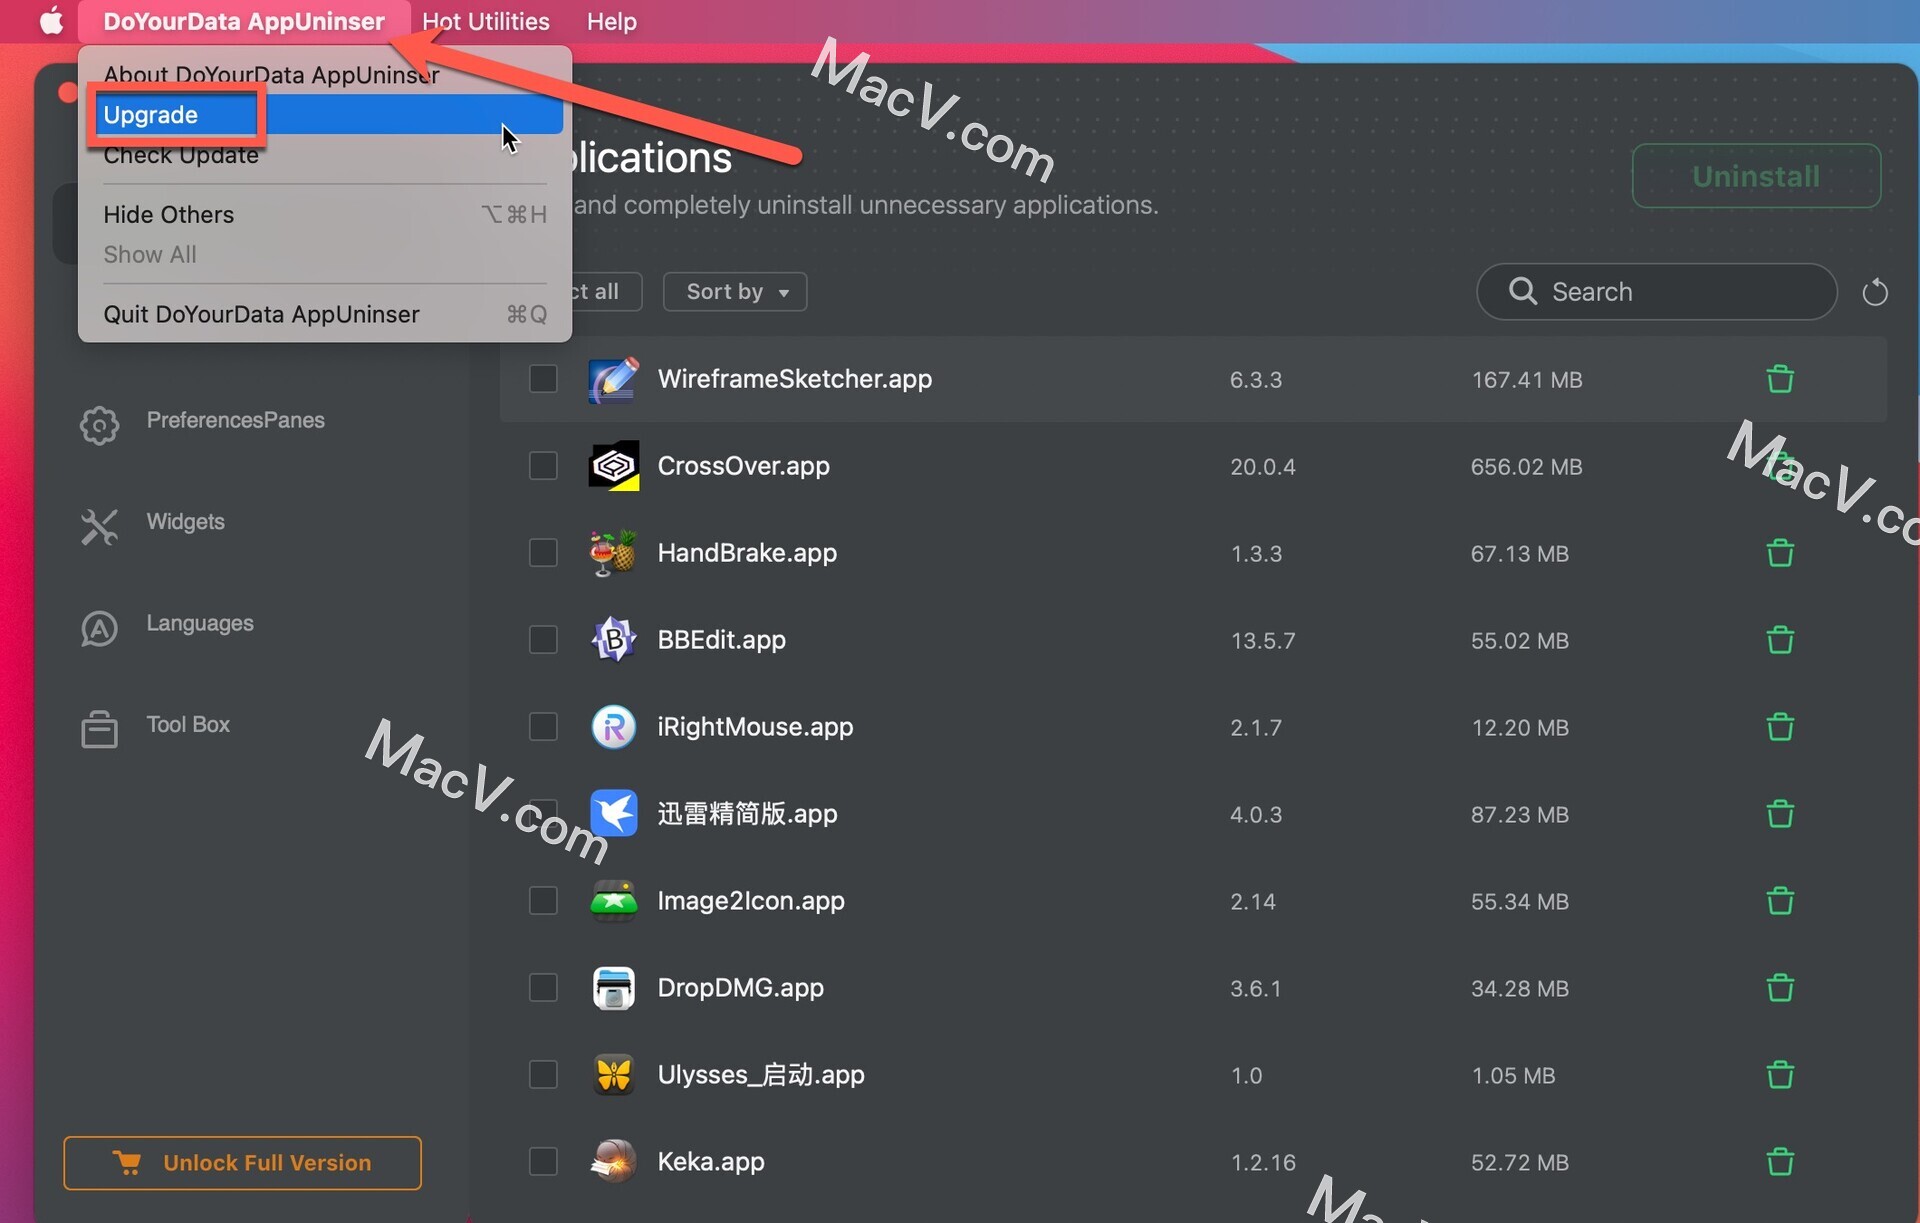
Task: Choose Hide Others menu item
Action: point(325,215)
